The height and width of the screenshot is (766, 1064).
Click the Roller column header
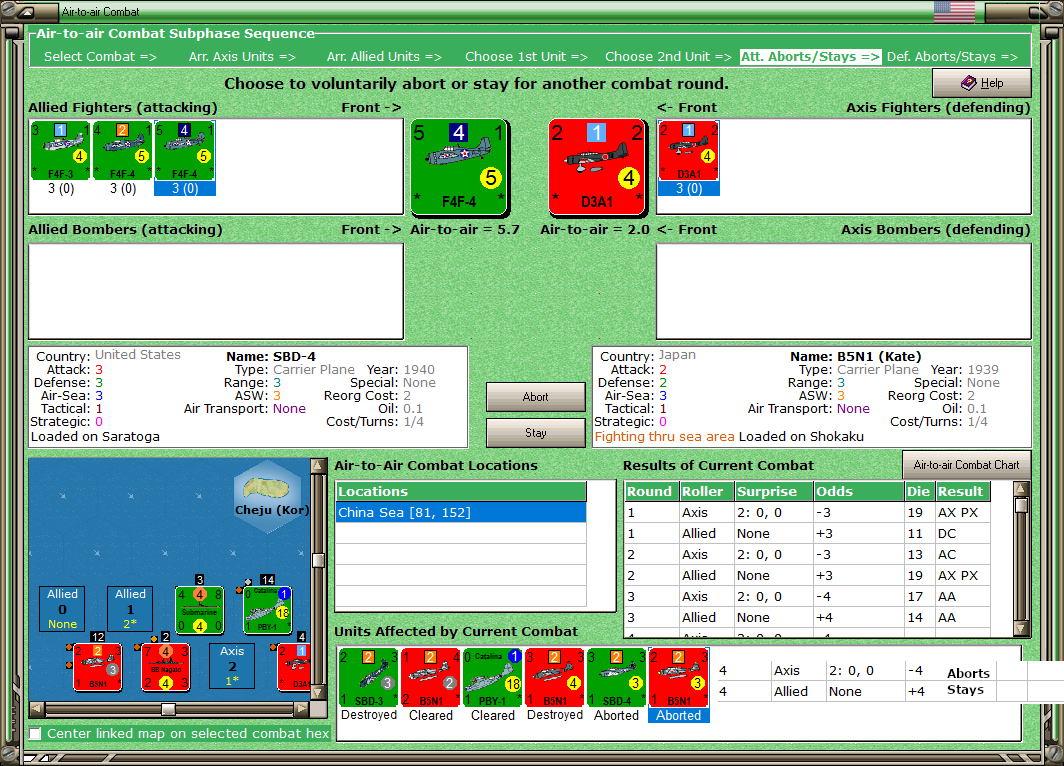click(707, 491)
